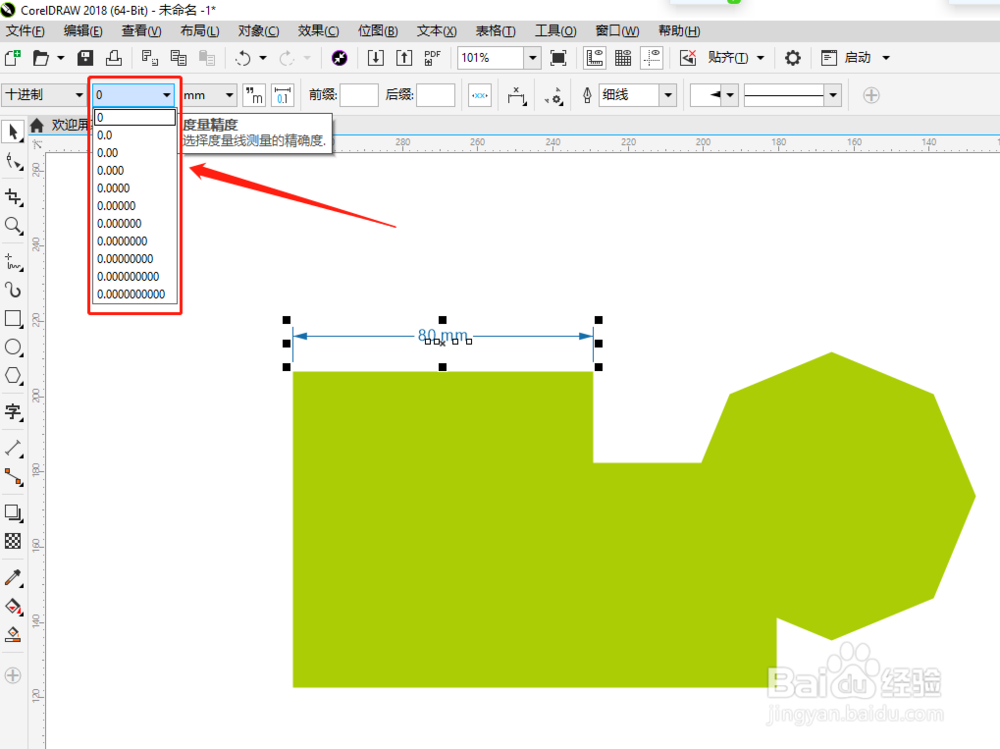Viewport: 1000px width, 749px height.
Task: Select the Shape edit tool
Action: click(13, 161)
